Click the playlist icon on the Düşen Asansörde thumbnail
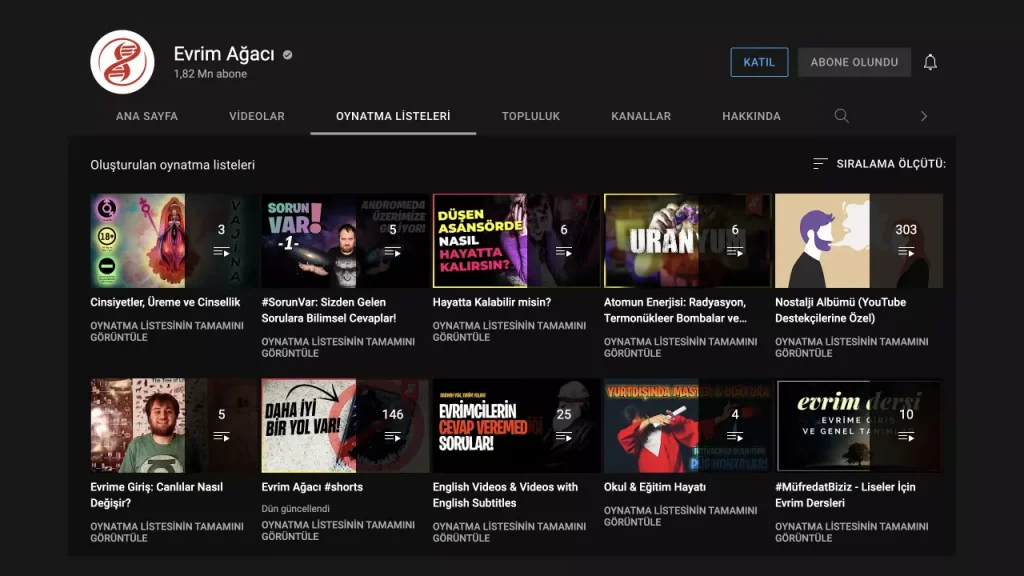The image size is (1024, 576). pos(564,251)
